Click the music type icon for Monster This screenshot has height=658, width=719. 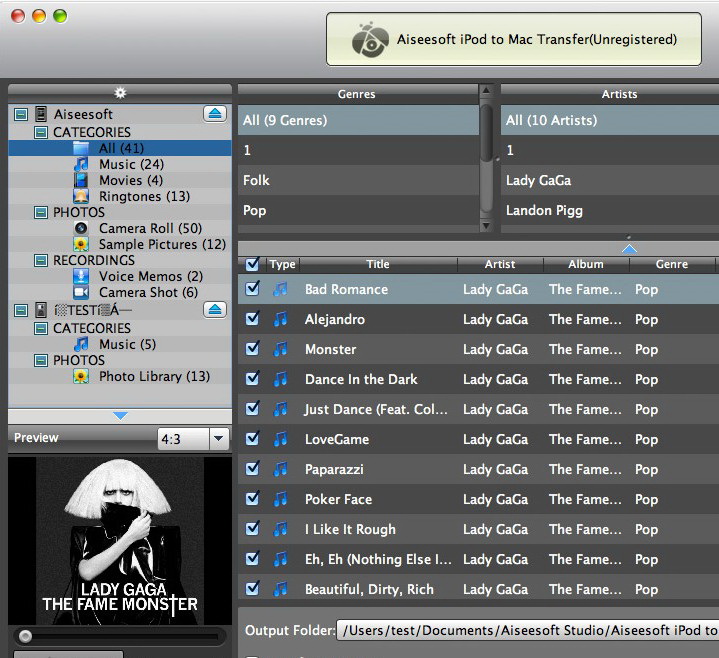(x=280, y=349)
